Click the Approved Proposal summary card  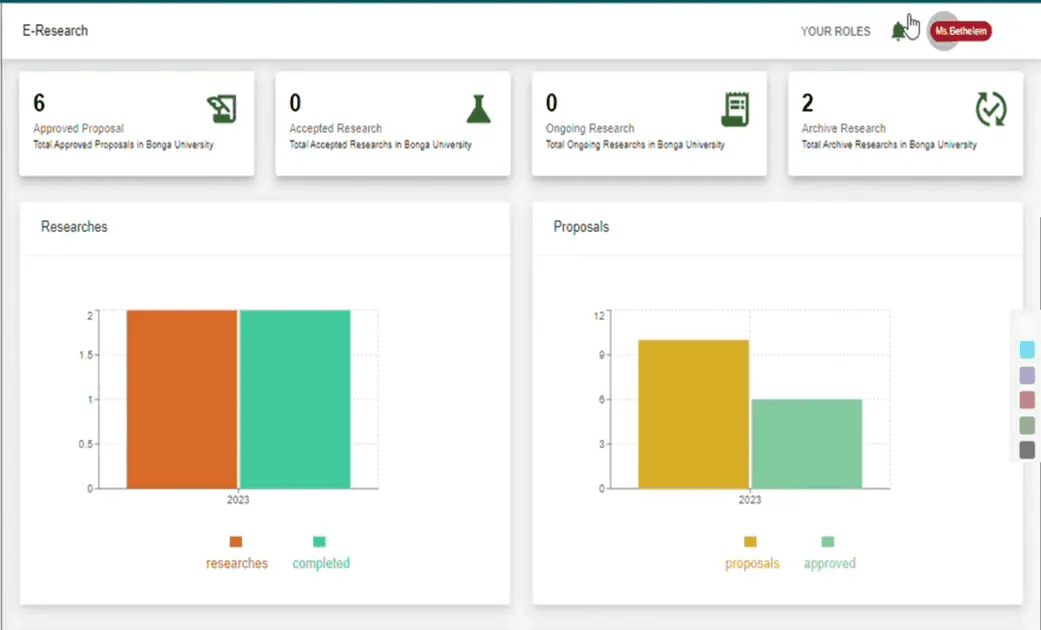(136, 123)
